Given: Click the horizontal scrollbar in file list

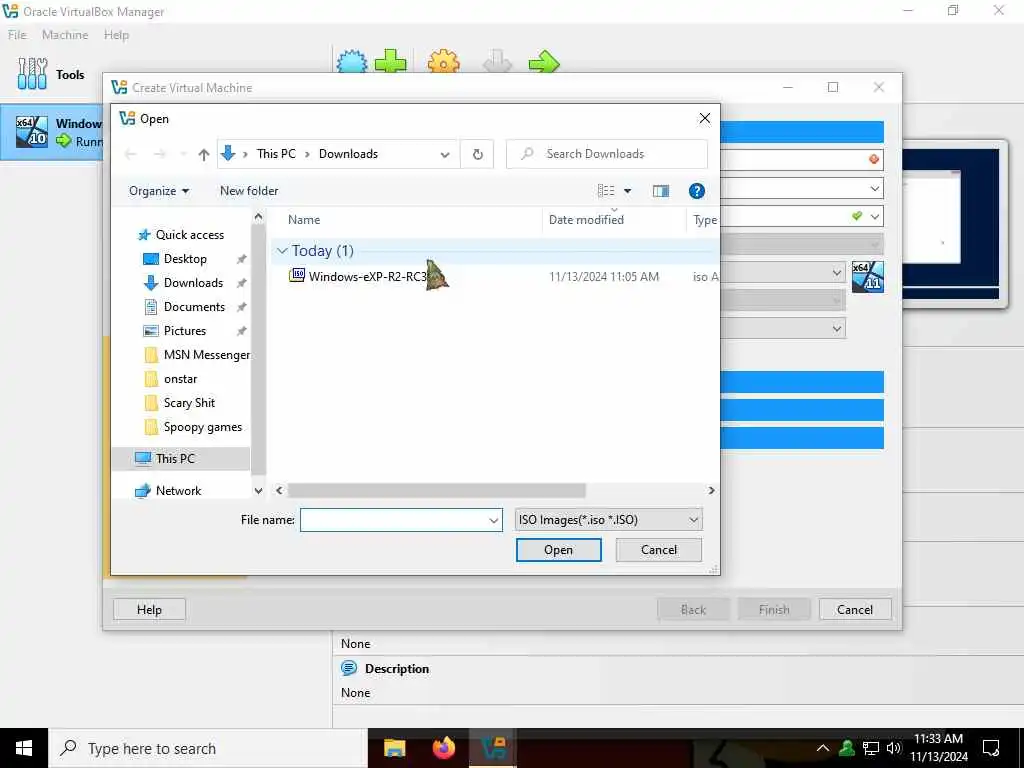Looking at the screenshot, I should click(x=436, y=490).
